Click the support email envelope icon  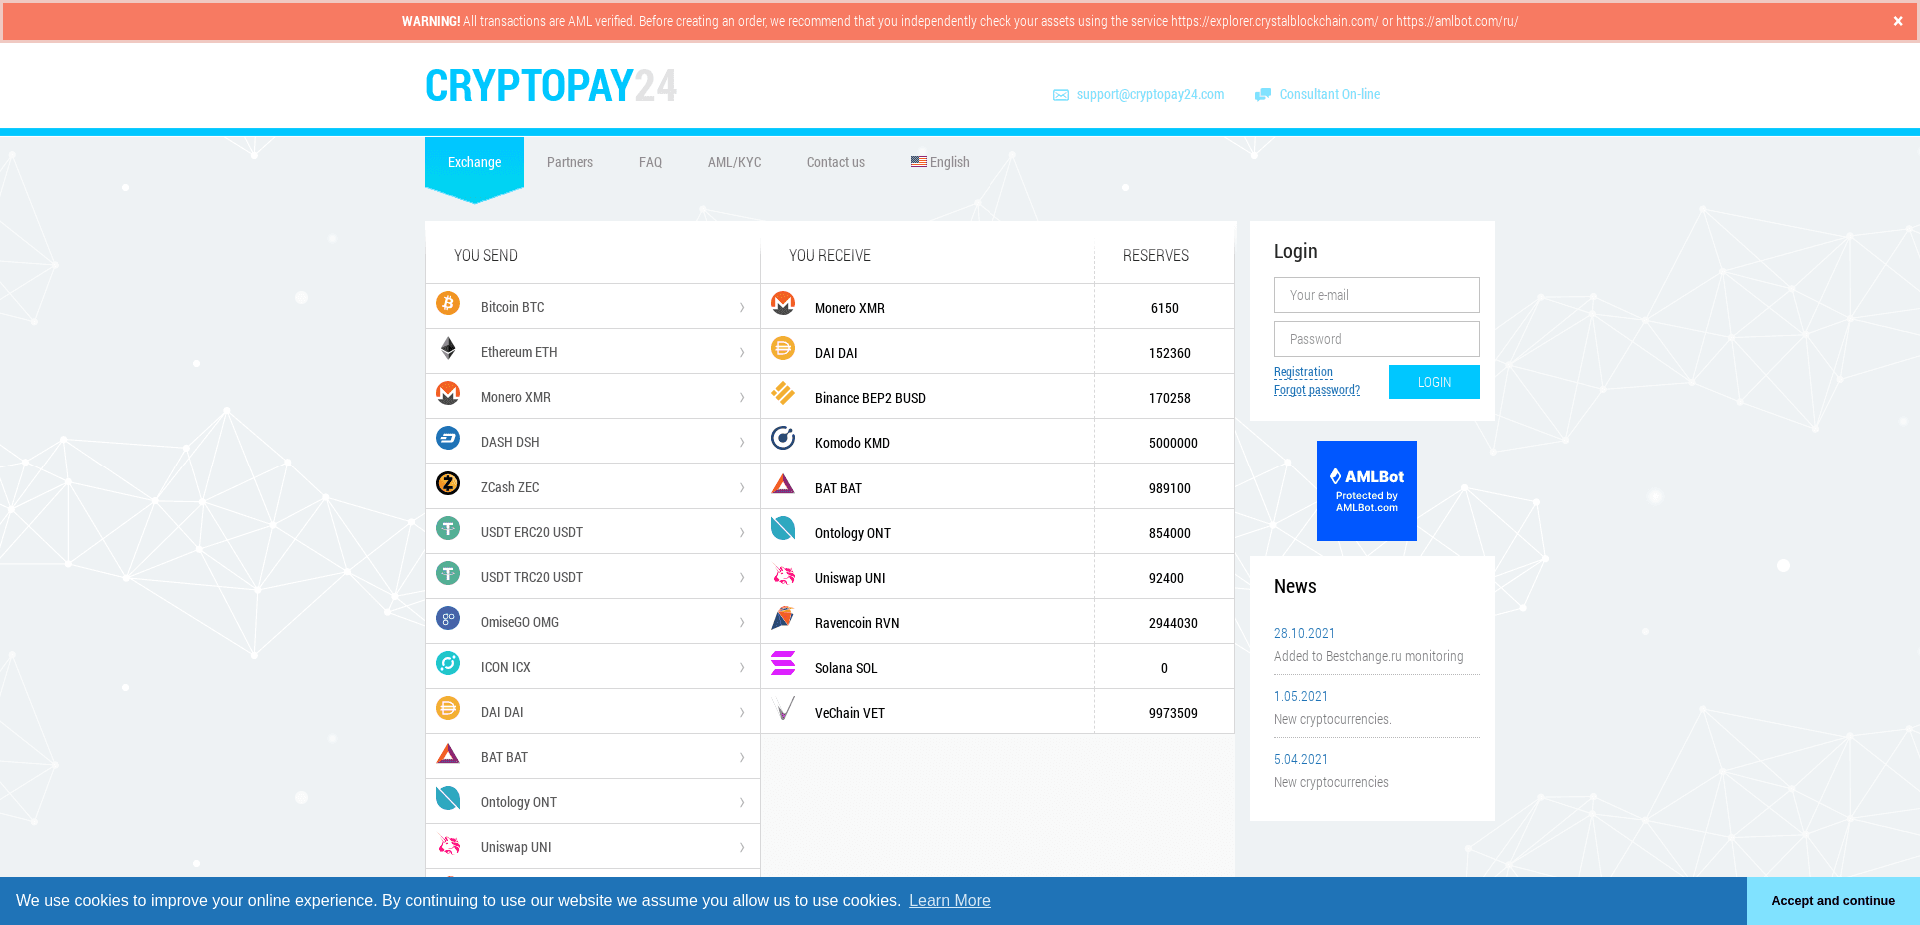coord(1061,94)
